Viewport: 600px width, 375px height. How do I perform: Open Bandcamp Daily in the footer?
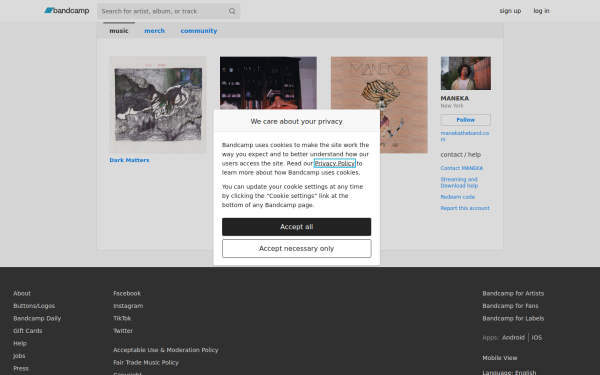tap(37, 318)
